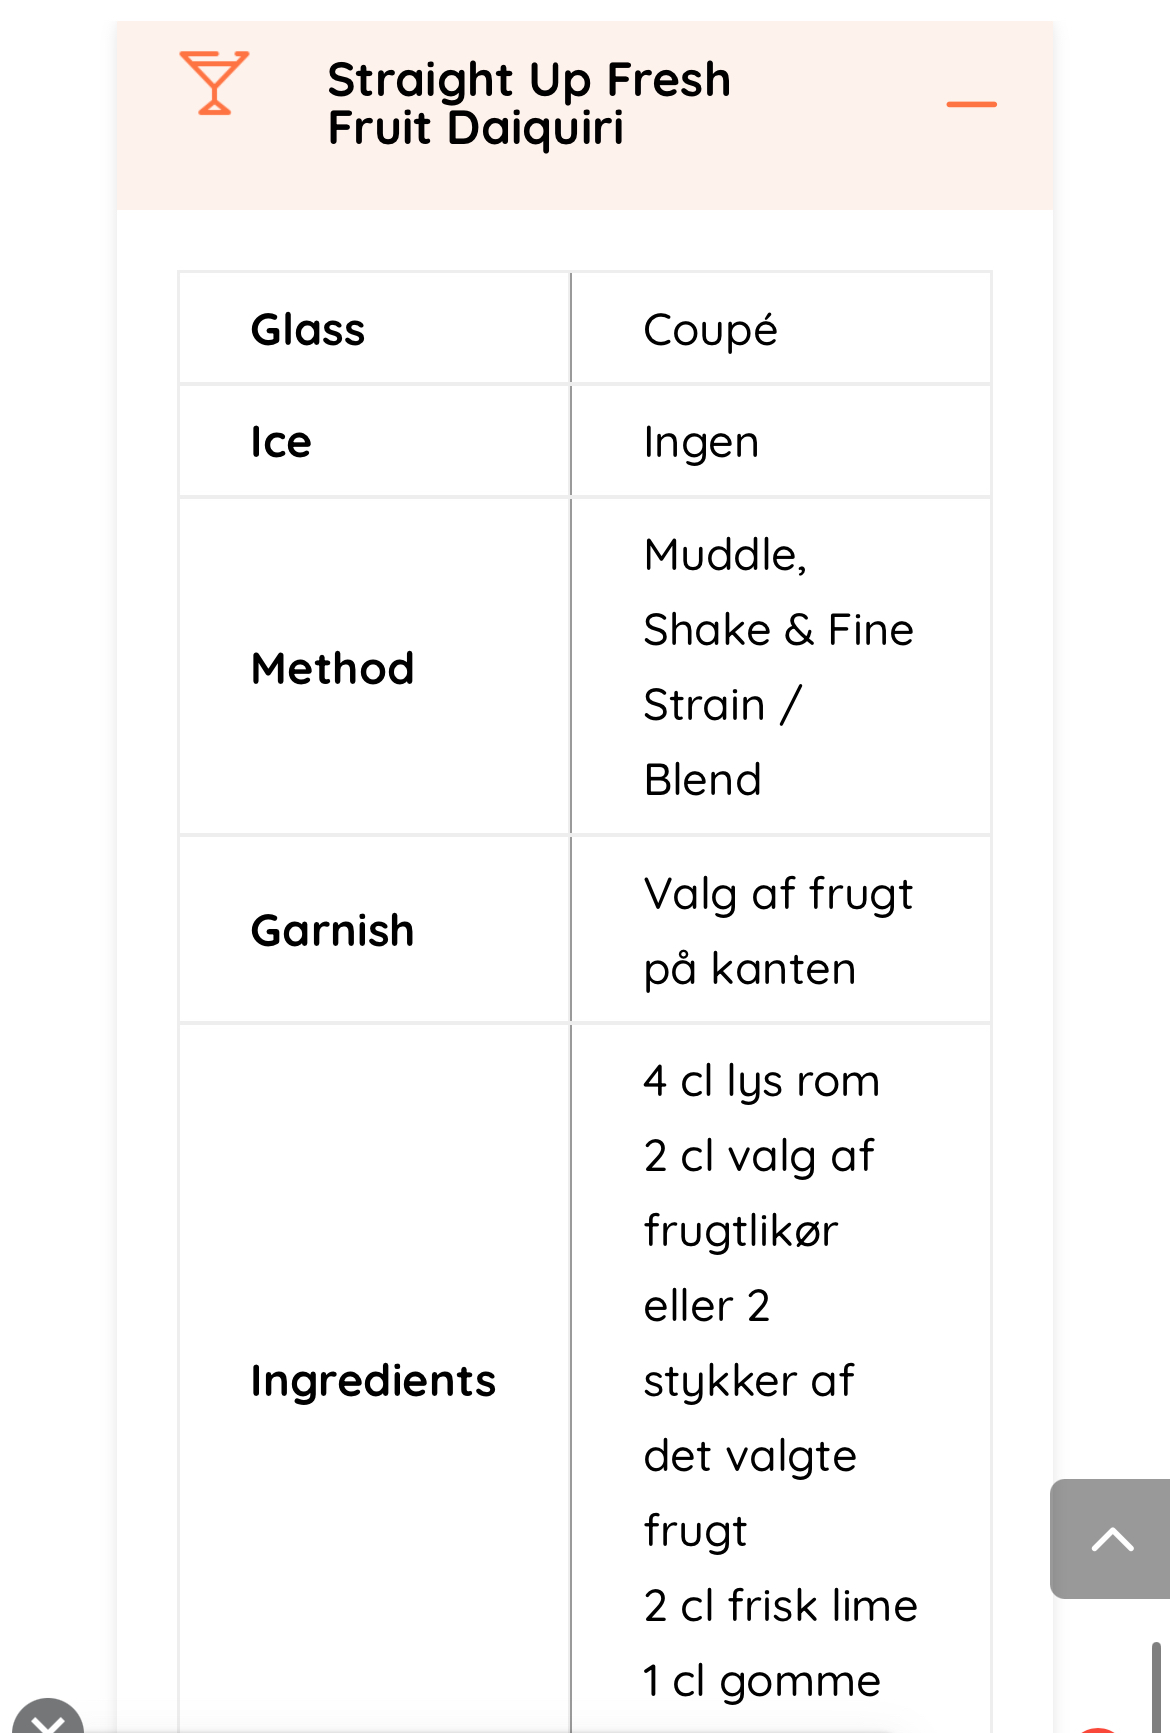Click the Coupé glass value

pyautogui.click(x=710, y=330)
